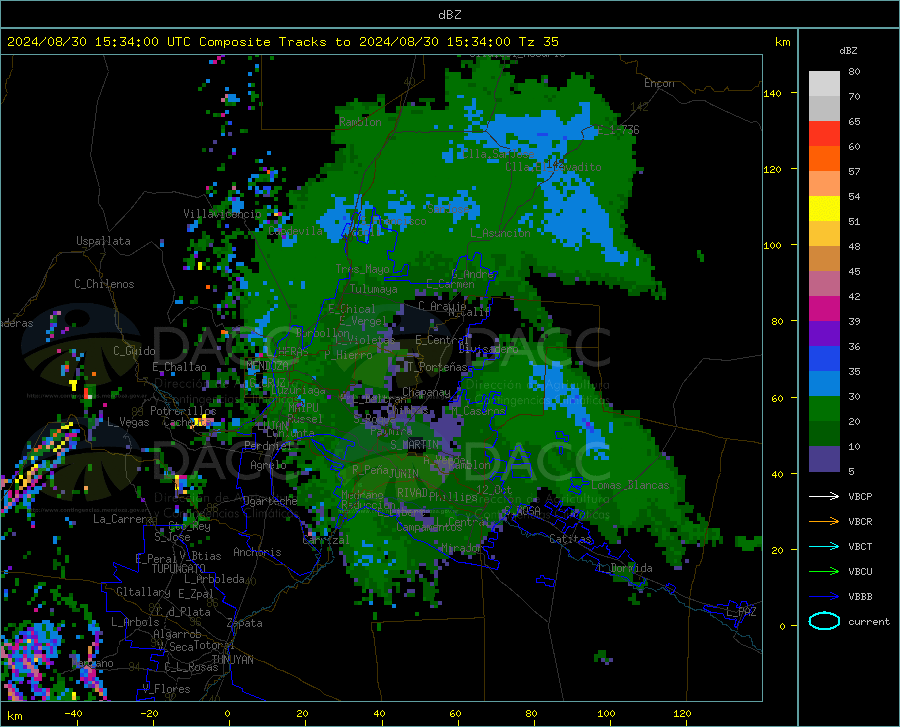Image resolution: width=900 pixels, height=727 pixels.
Task: Click the Capdevila map label
Action: coord(295,231)
